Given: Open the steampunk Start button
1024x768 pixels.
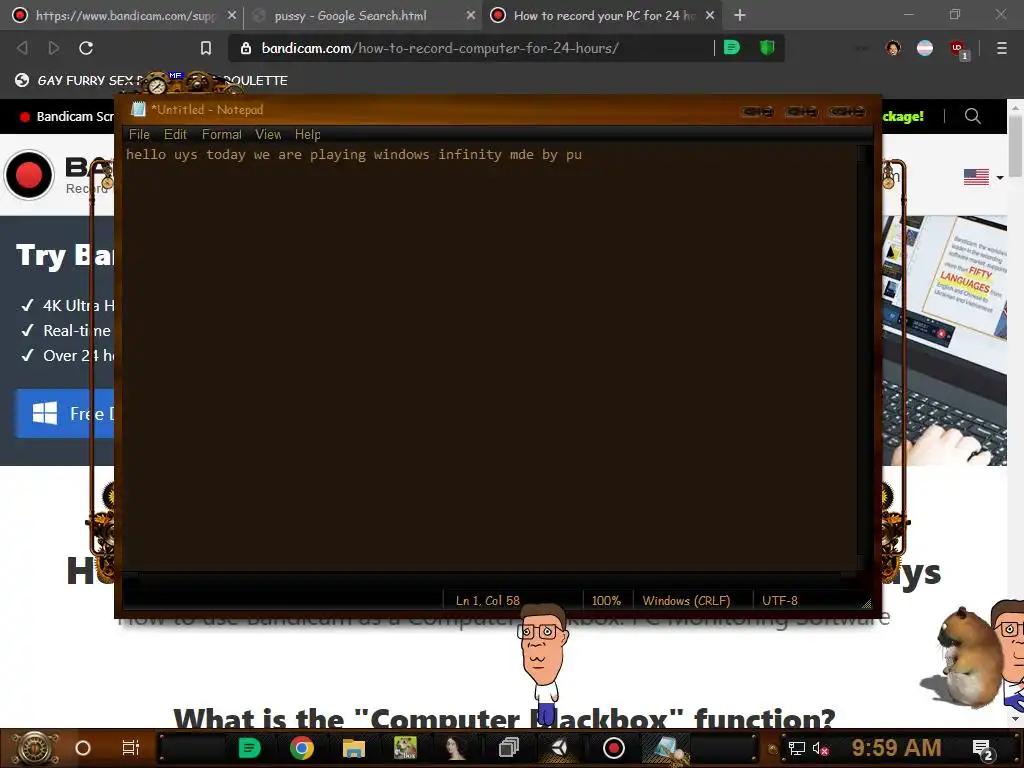Looking at the screenshot, I should coord(34,748).
